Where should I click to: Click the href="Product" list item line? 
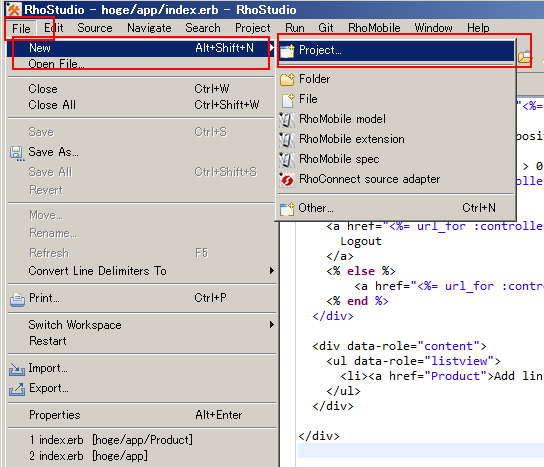[442, 376]
